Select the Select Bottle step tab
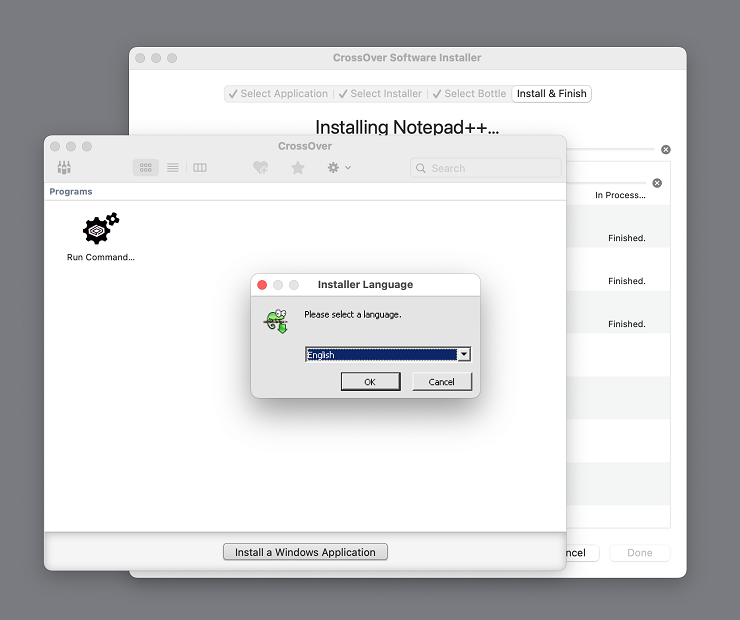 [x=470, y=93]
